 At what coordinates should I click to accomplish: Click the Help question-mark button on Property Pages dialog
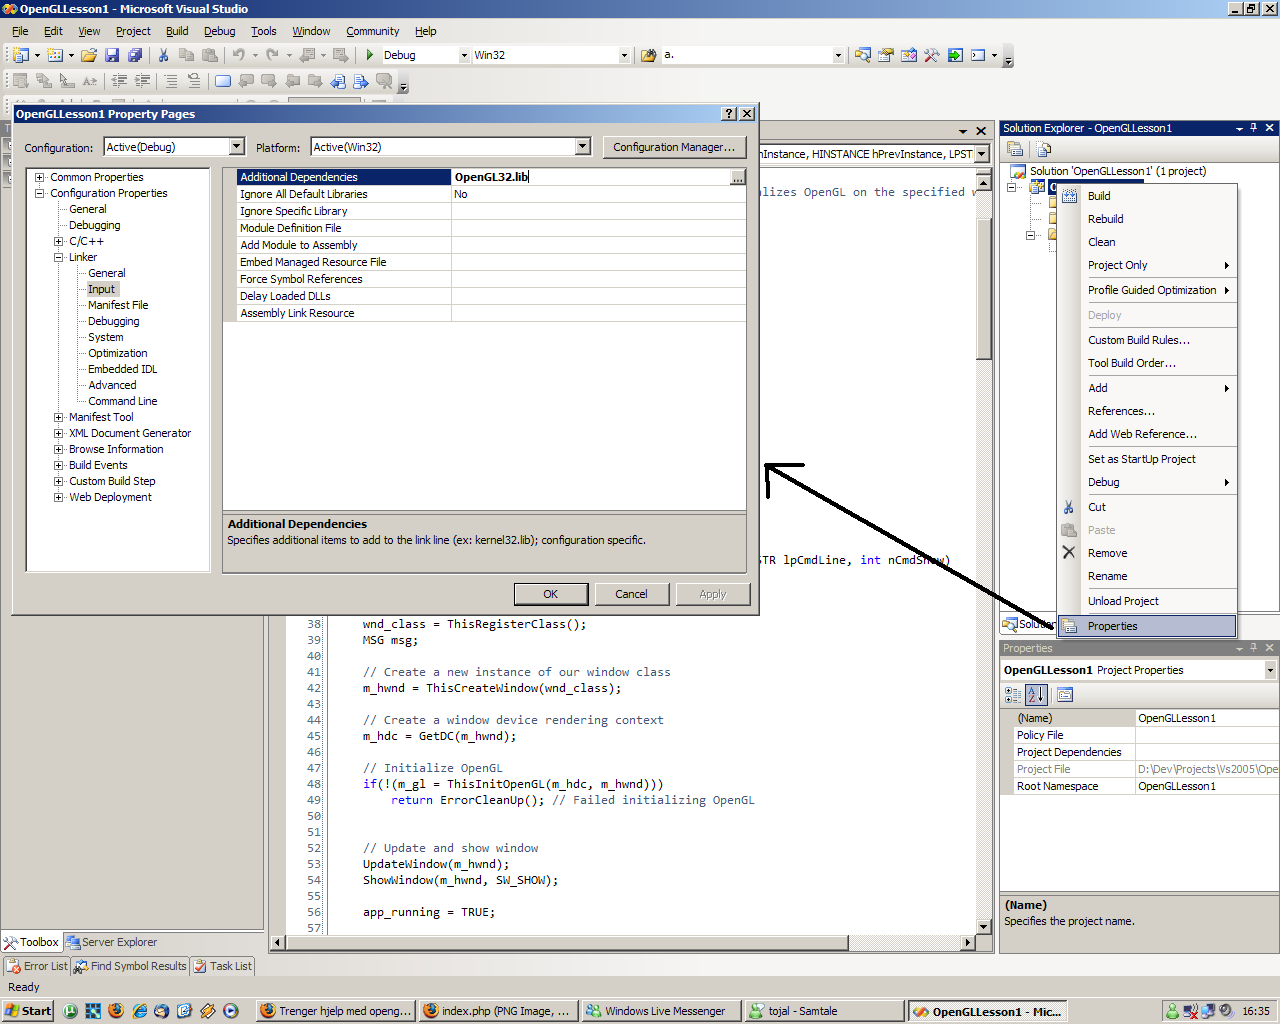coord(729,114)
